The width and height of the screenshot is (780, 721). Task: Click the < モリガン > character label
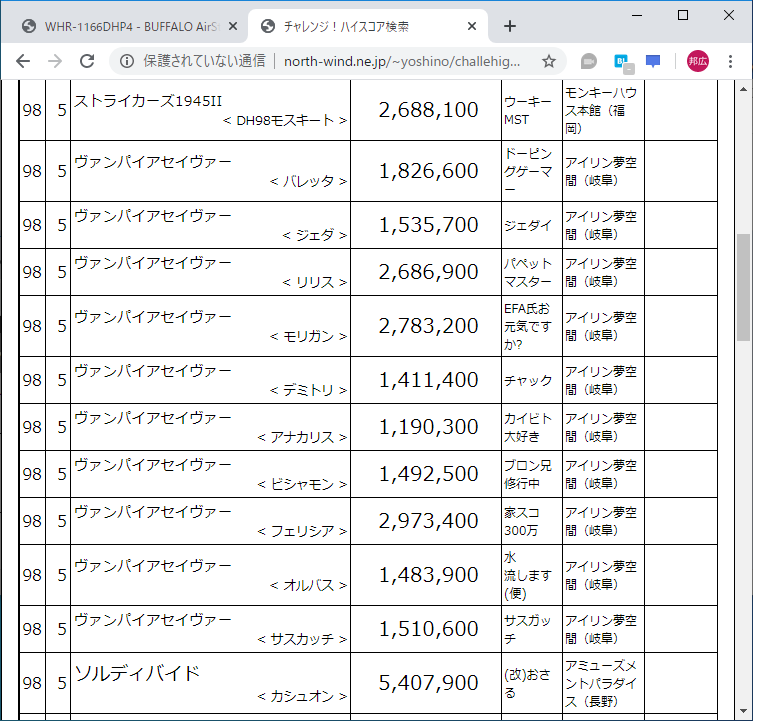(x=308, y=336)
